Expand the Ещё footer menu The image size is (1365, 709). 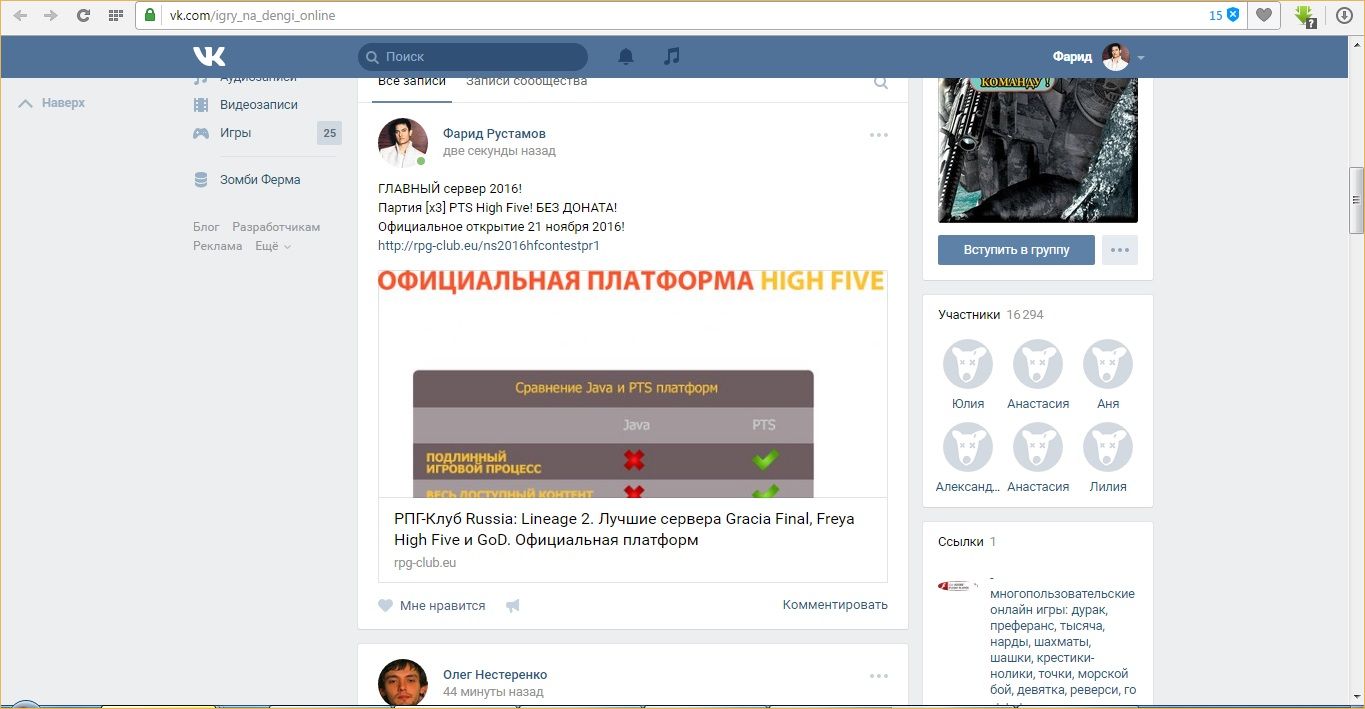pyautogui.click(x=272, y=246)
